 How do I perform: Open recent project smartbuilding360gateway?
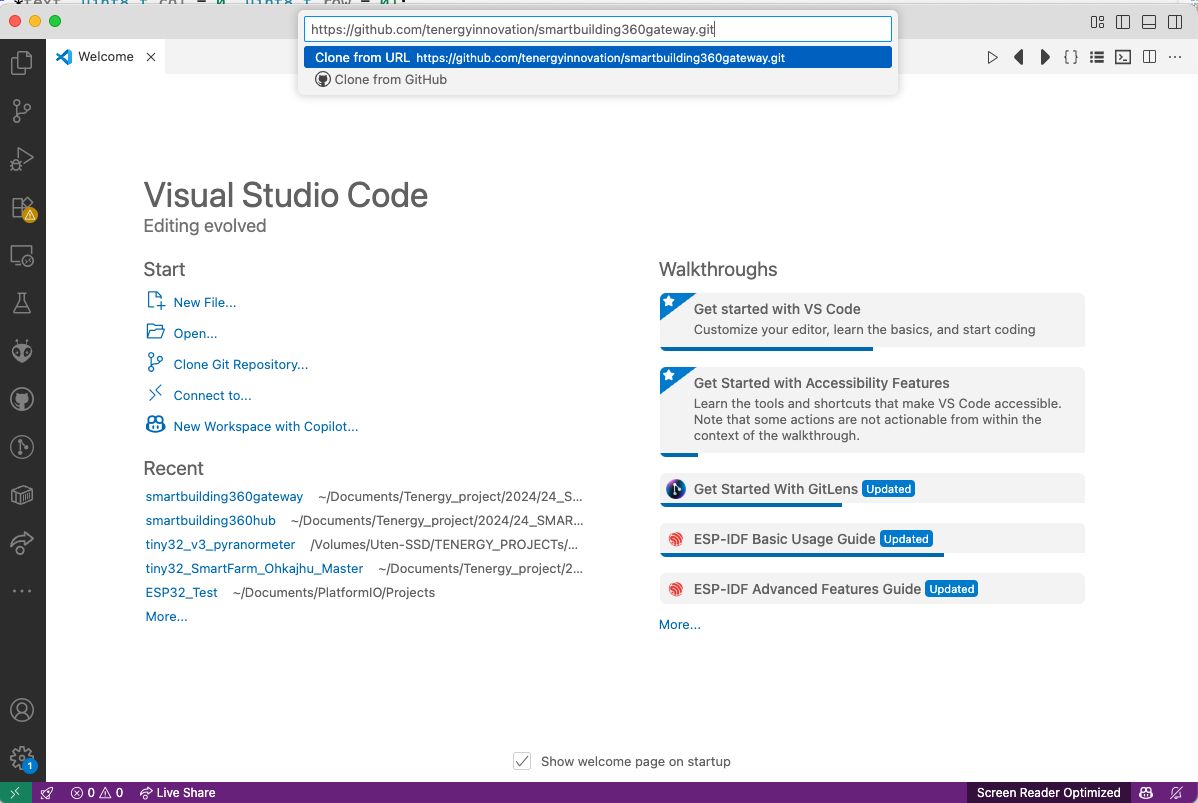[224, 497]
